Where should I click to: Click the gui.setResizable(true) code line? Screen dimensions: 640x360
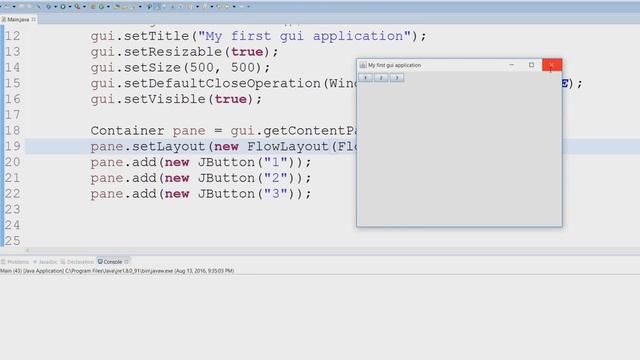point(184,52)
